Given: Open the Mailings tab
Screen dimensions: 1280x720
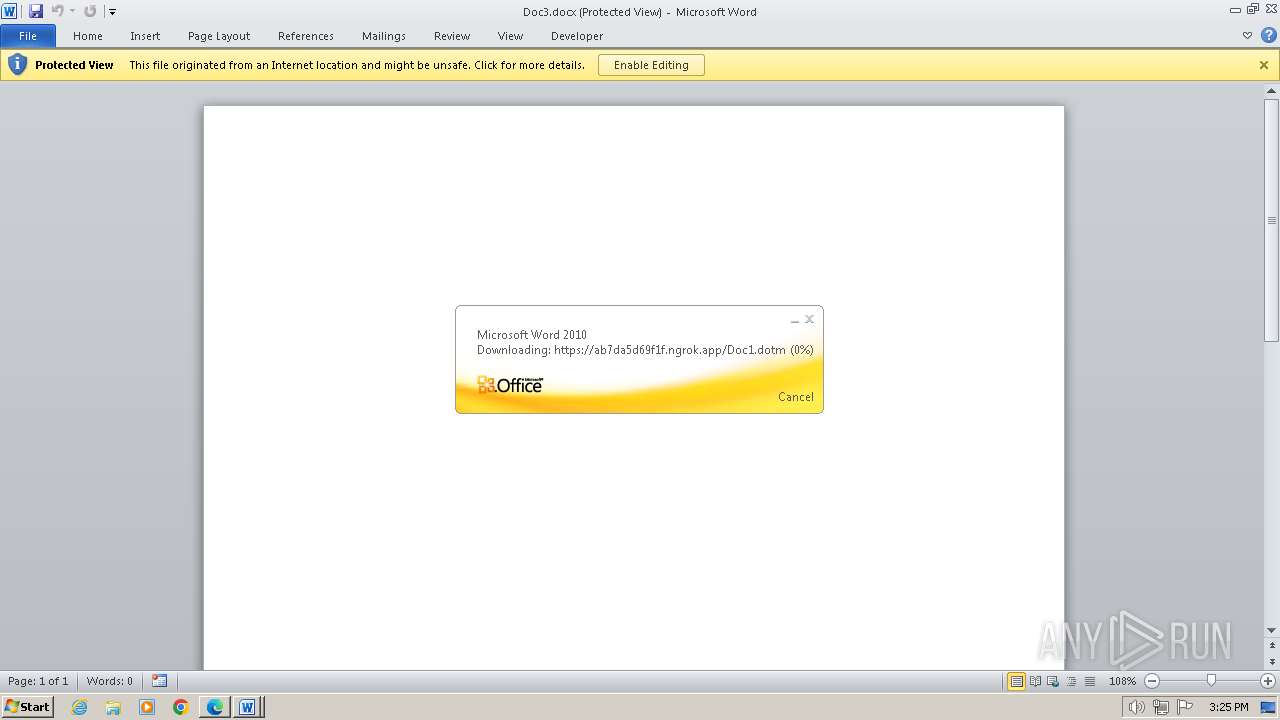Looking at the screenshot, I should pos(384,36).
